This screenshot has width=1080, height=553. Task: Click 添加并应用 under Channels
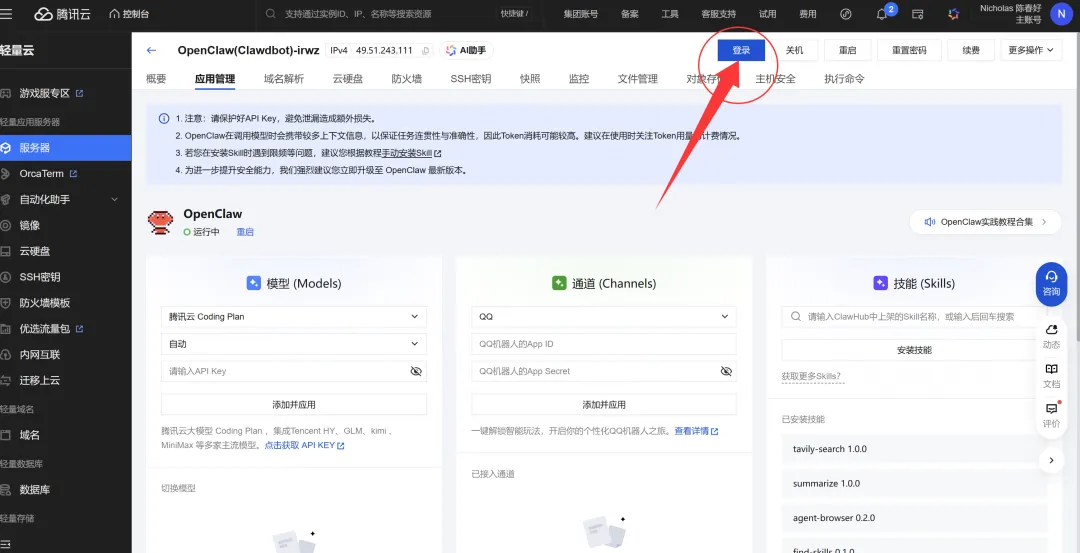pyautogui.click(x=604, y=404)
